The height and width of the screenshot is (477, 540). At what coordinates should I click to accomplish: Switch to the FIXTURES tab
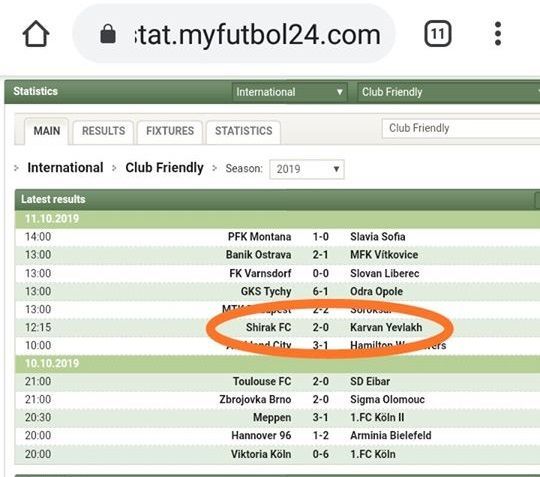click(170, 131)
